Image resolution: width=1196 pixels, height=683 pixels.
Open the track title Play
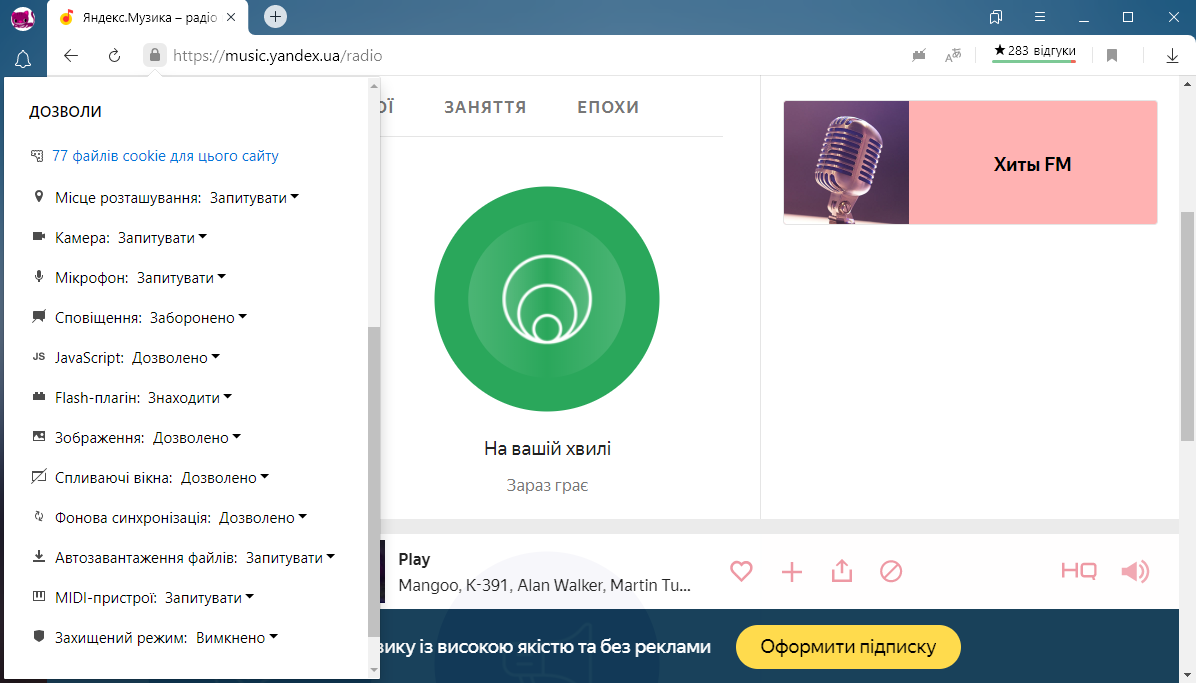click(414, 559)
